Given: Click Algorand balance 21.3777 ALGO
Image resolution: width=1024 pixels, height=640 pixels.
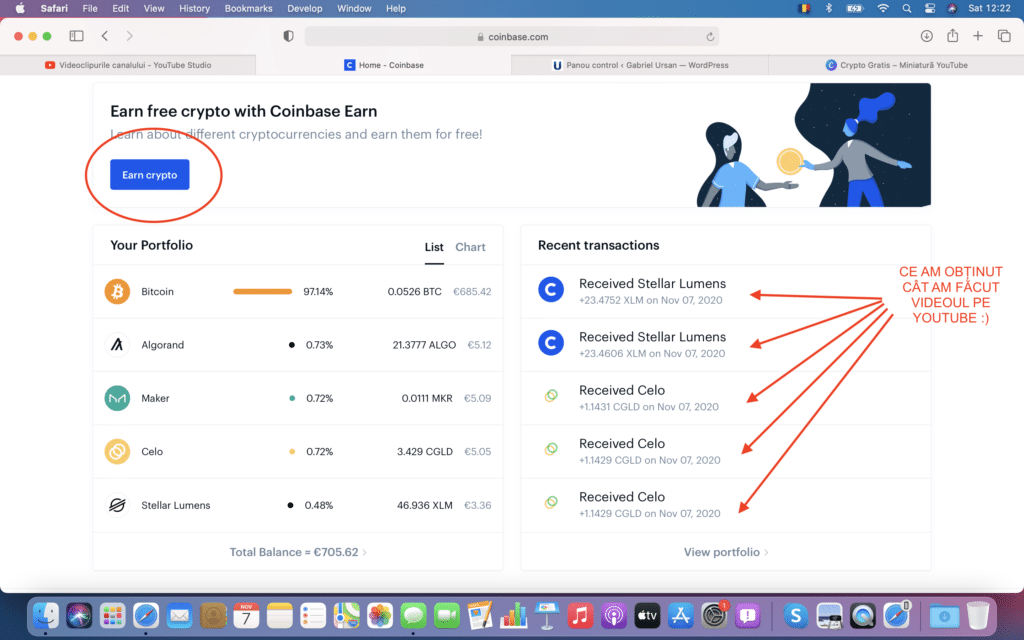Looking at the screenshot, I should 424,345.
